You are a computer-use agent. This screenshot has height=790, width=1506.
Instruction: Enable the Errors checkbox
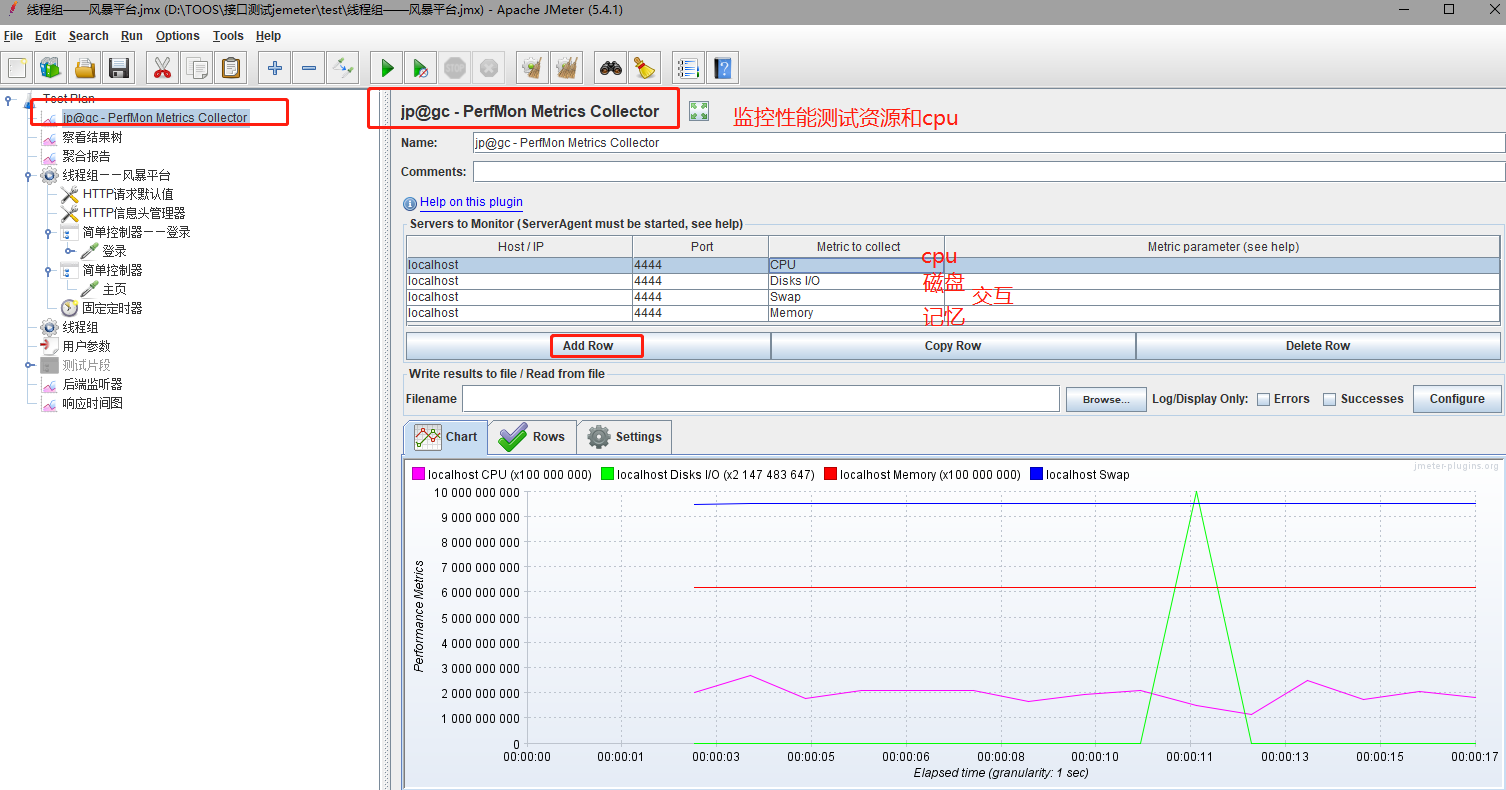[x=1264, y=399]
